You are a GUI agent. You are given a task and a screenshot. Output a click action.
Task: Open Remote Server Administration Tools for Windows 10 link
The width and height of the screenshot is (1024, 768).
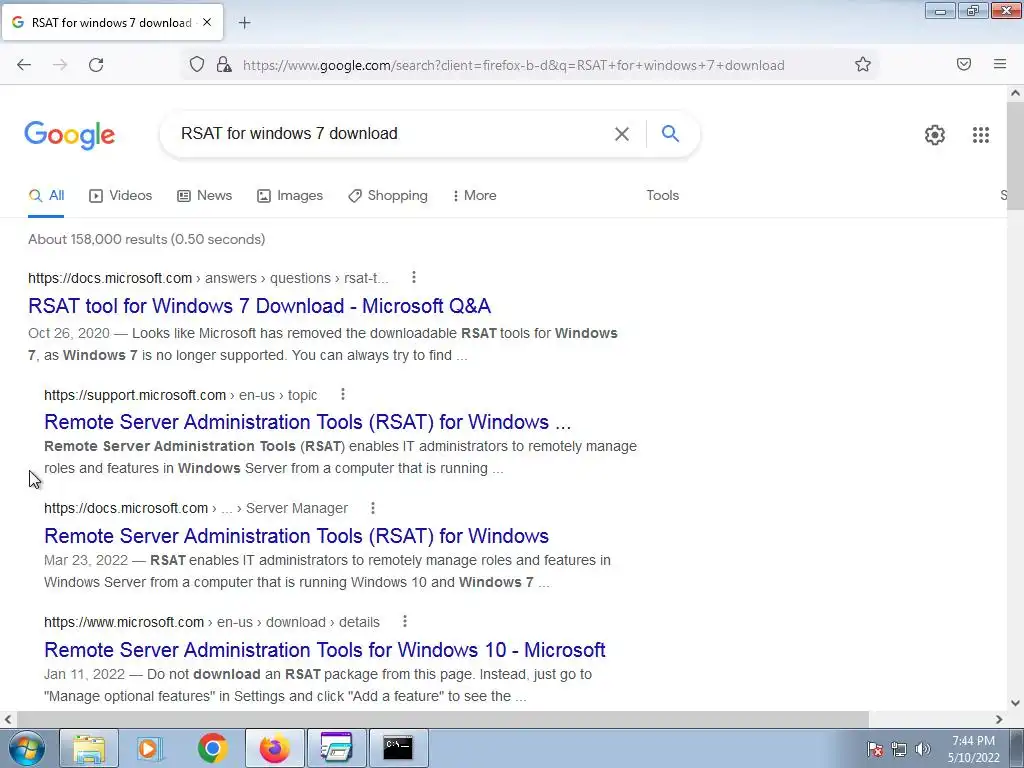pos(325,650)
